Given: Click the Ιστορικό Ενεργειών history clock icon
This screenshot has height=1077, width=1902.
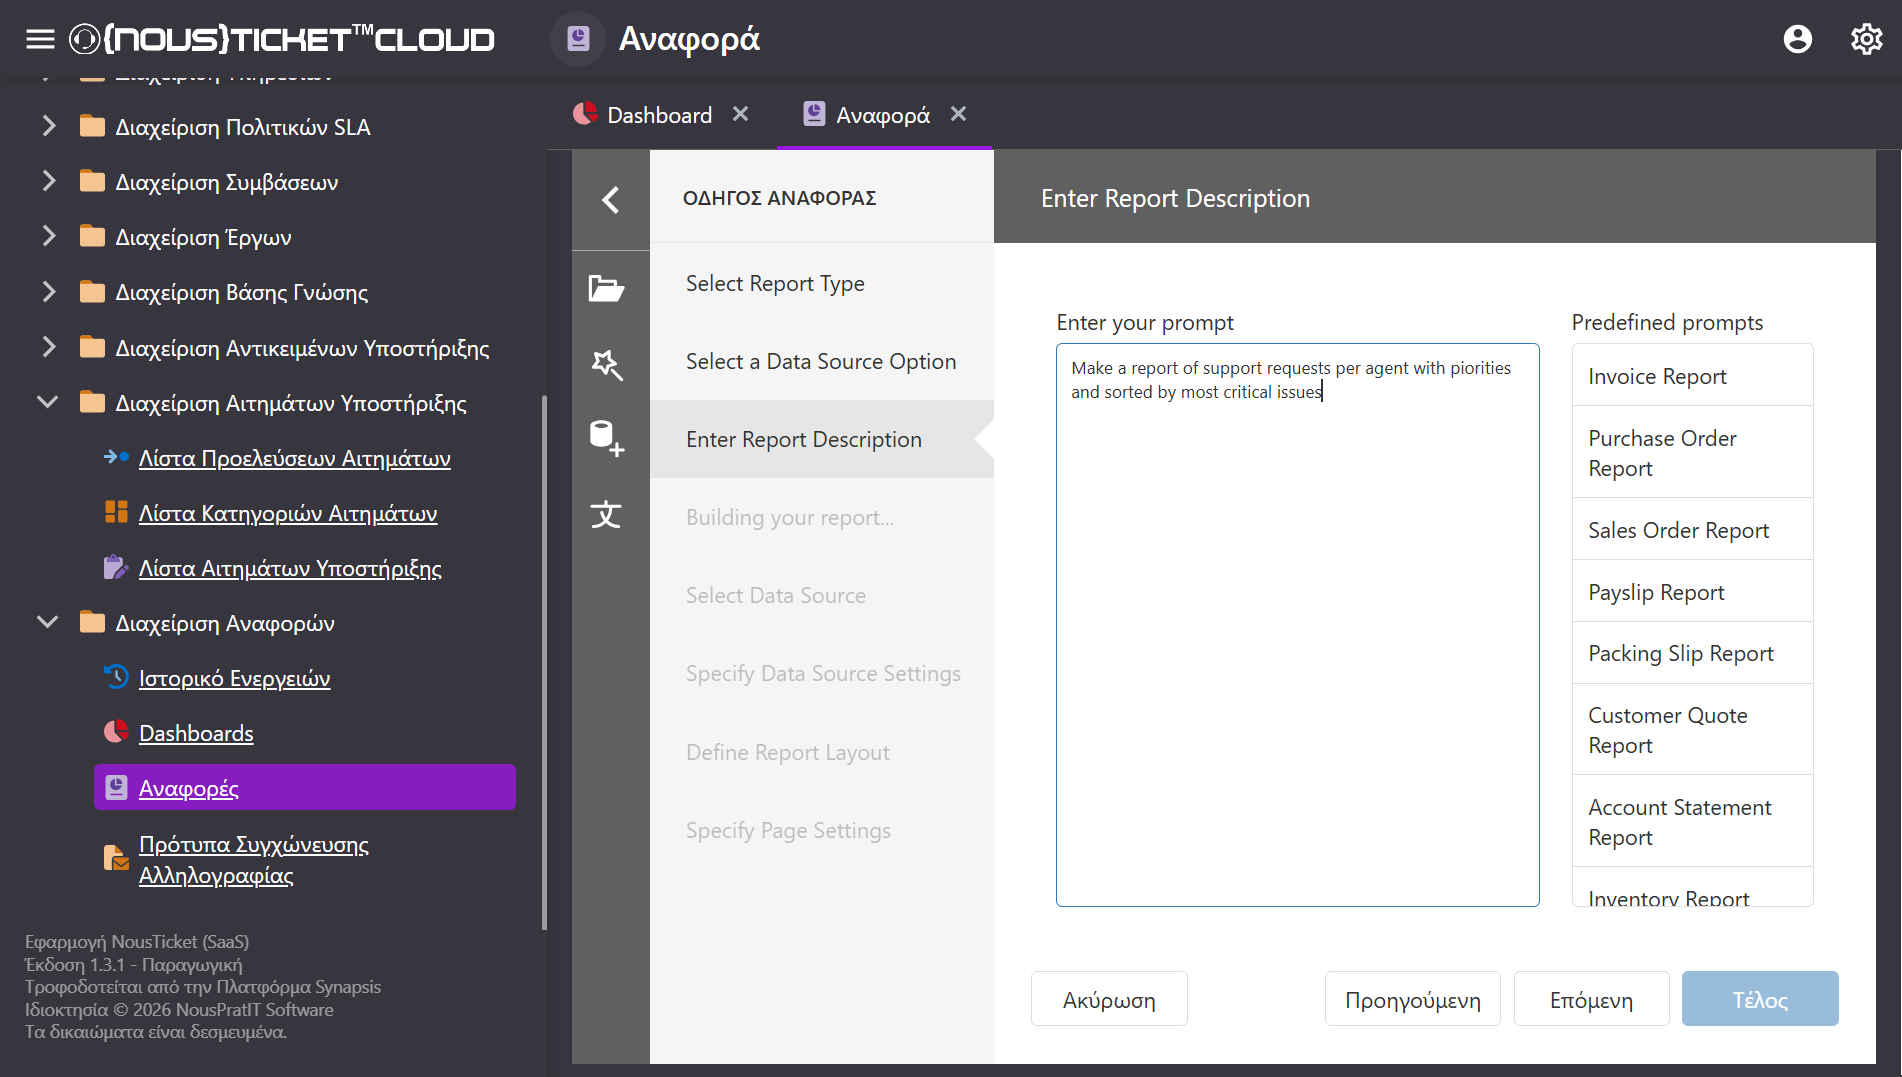Looking at the screenshot, I should (116, 677).
